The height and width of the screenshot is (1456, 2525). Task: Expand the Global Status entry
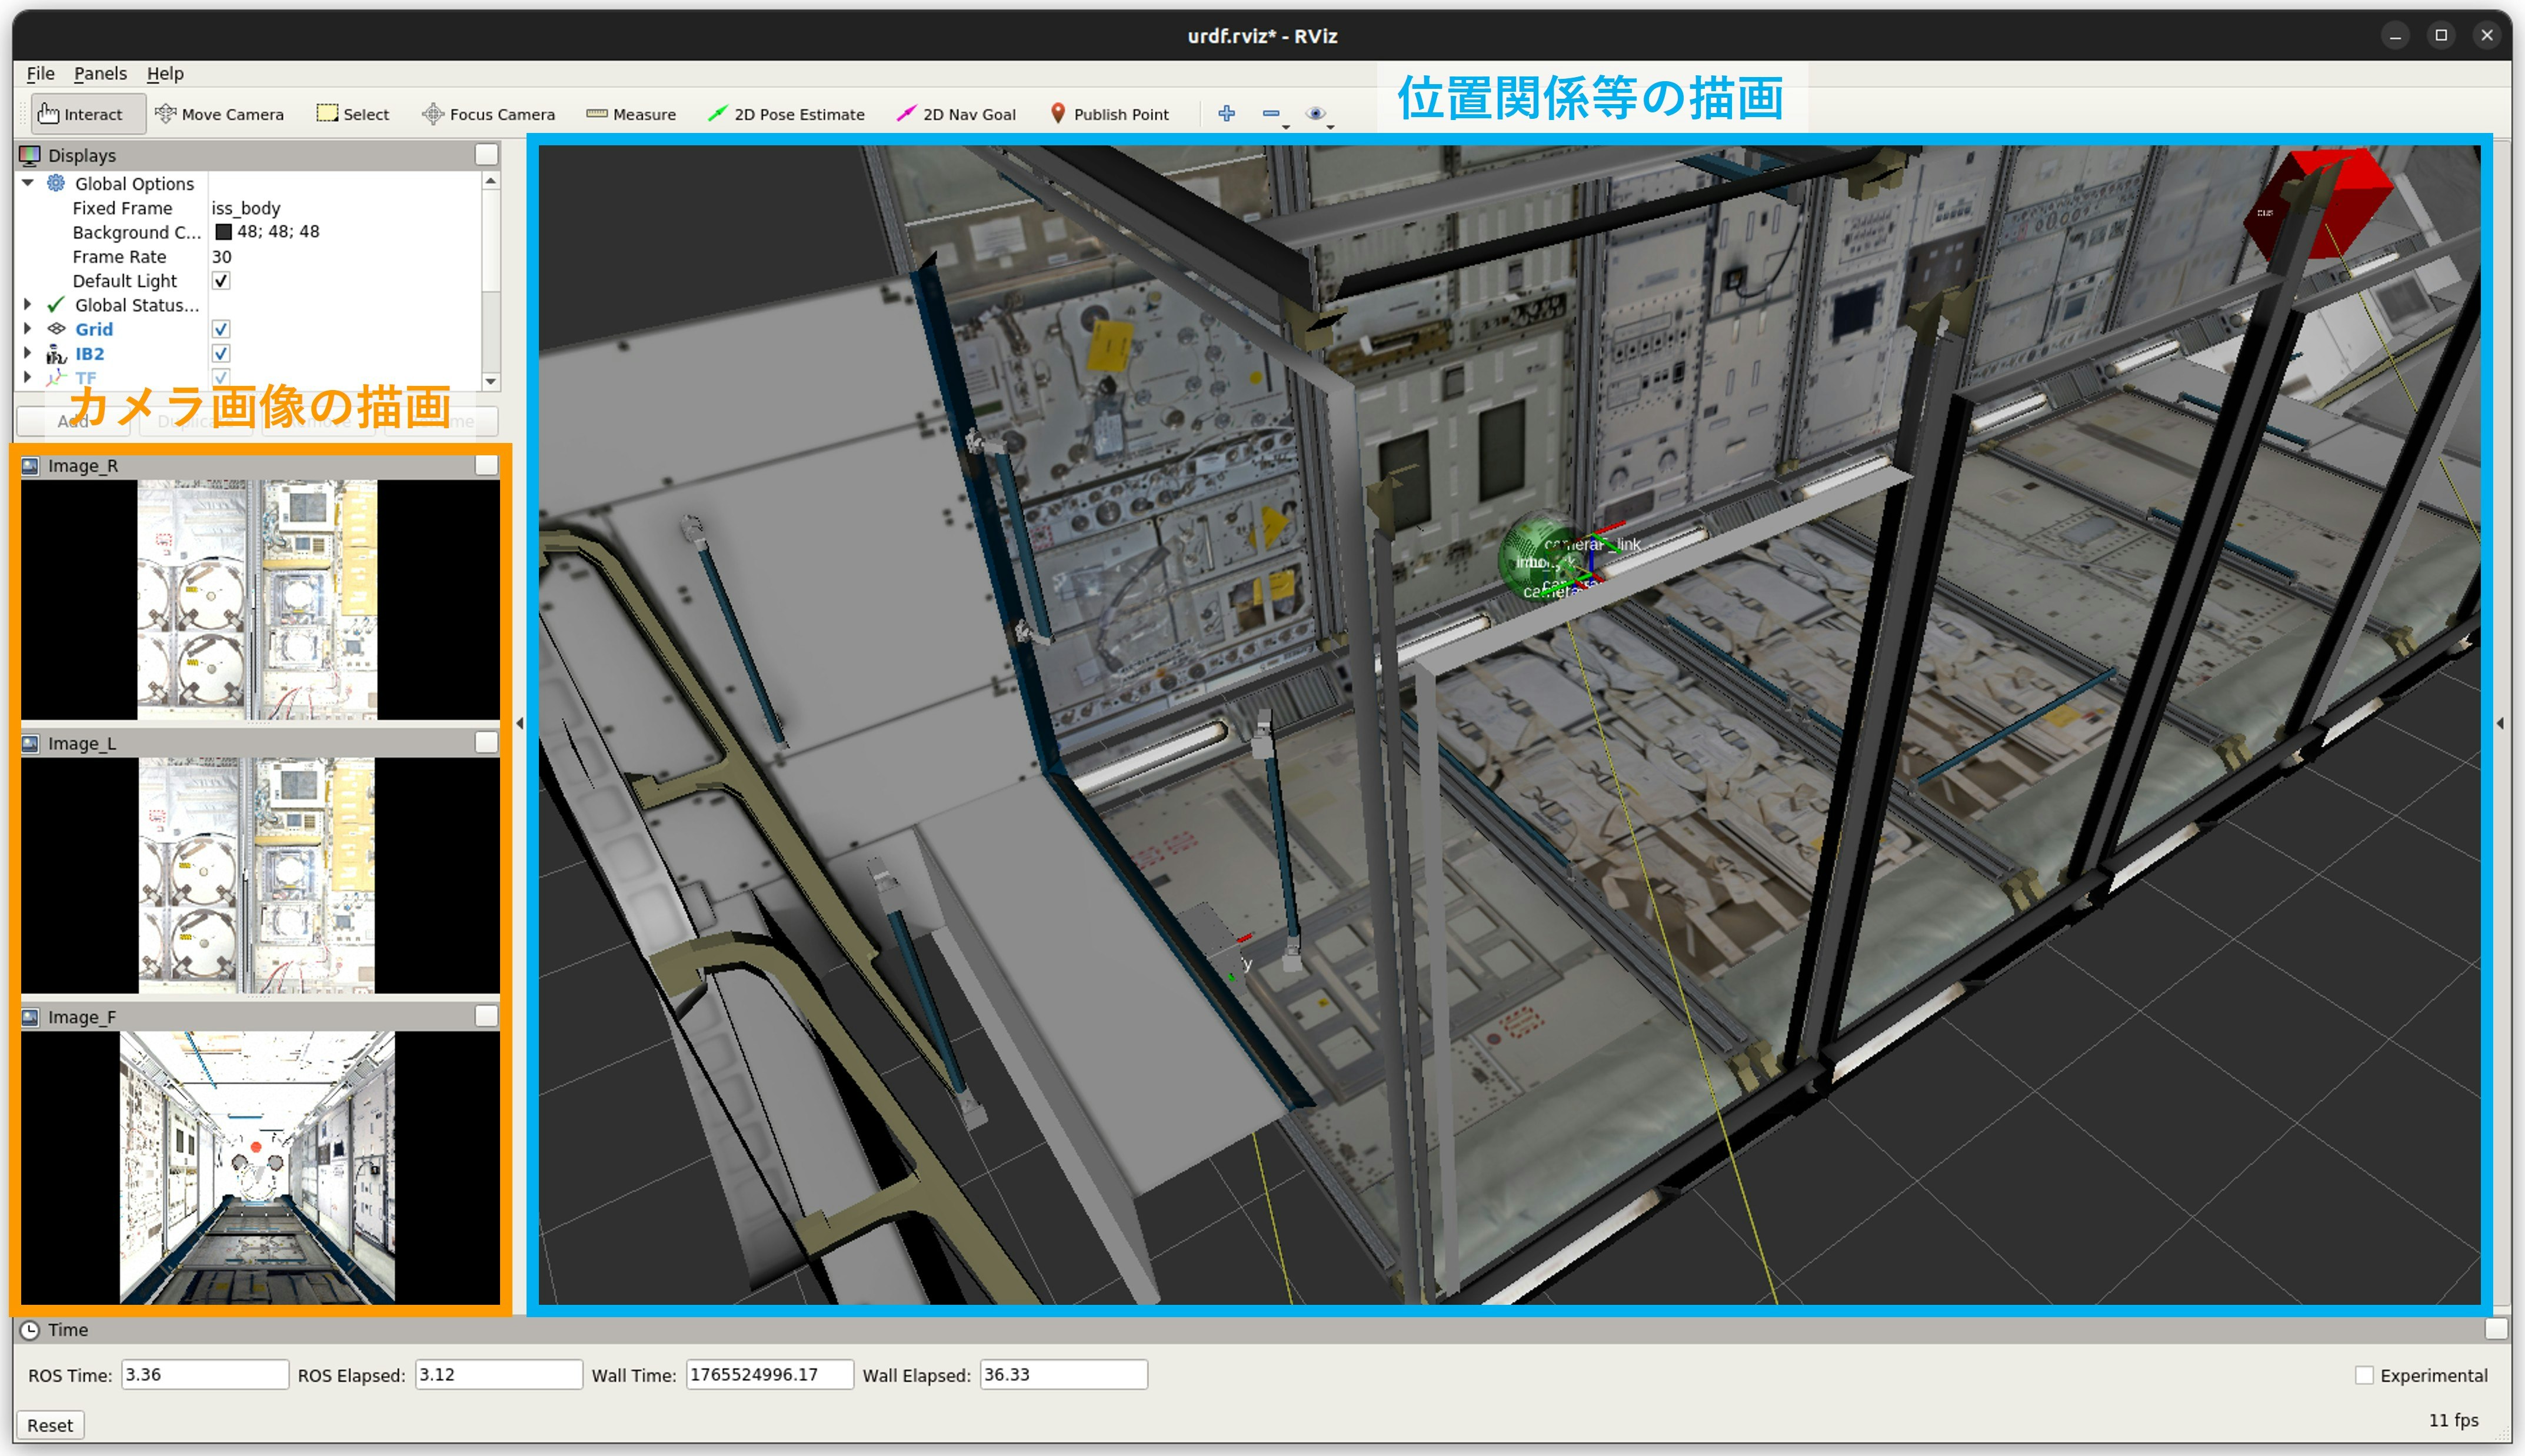(28, 305)
